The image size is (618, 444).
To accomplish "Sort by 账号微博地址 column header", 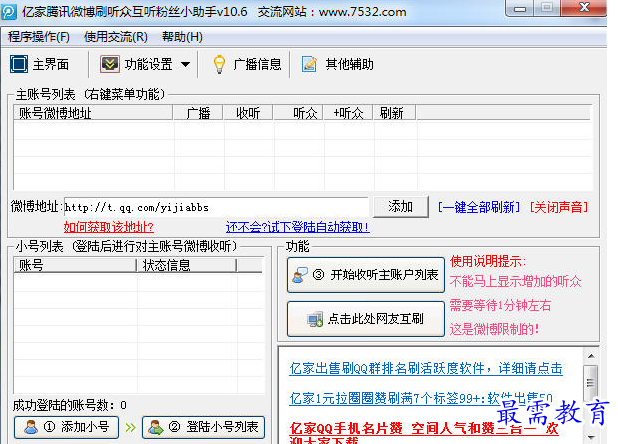I will pyautogui.click(x=93, y=113).
